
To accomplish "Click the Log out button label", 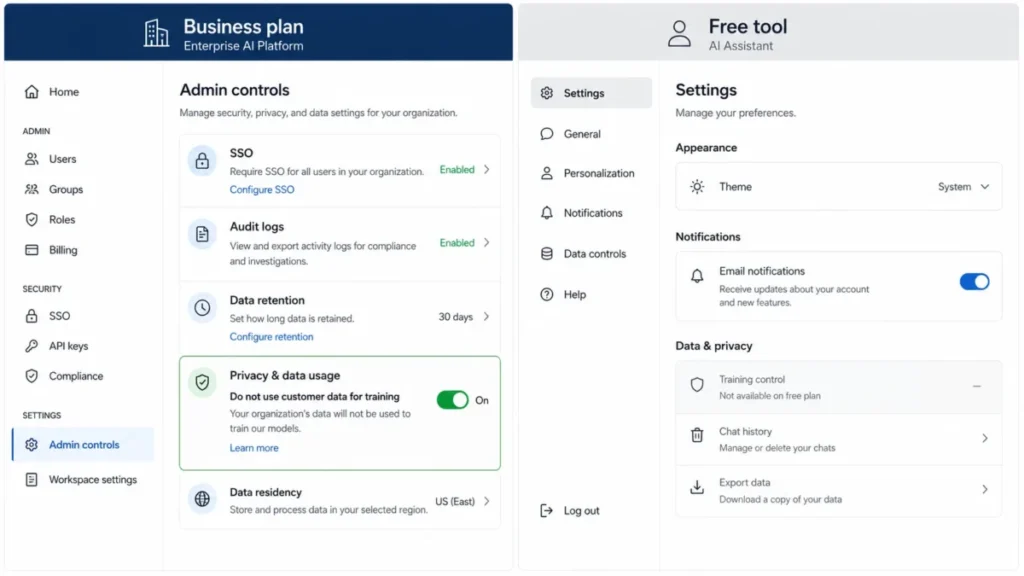I will pos(581,511).
